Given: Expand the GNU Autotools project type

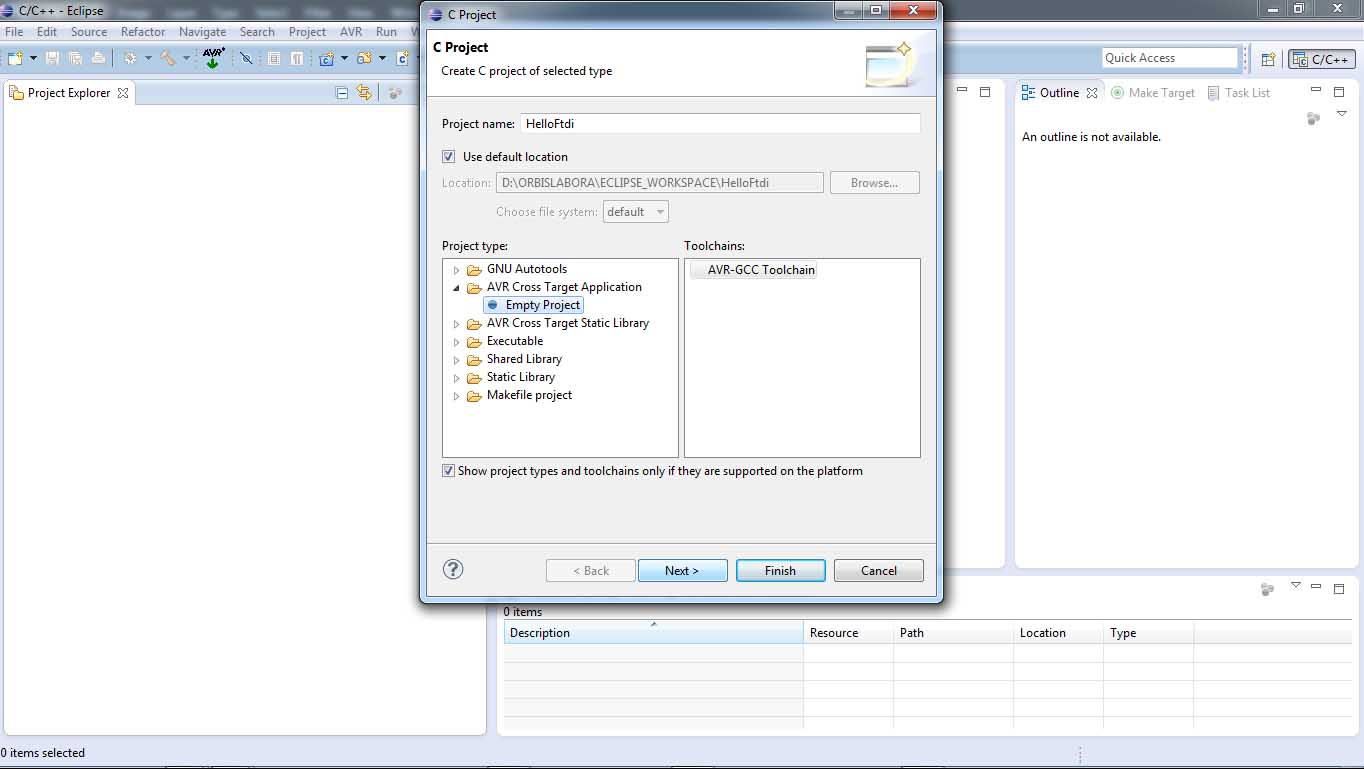Looking at the screenshot, I should pos(457,270).
